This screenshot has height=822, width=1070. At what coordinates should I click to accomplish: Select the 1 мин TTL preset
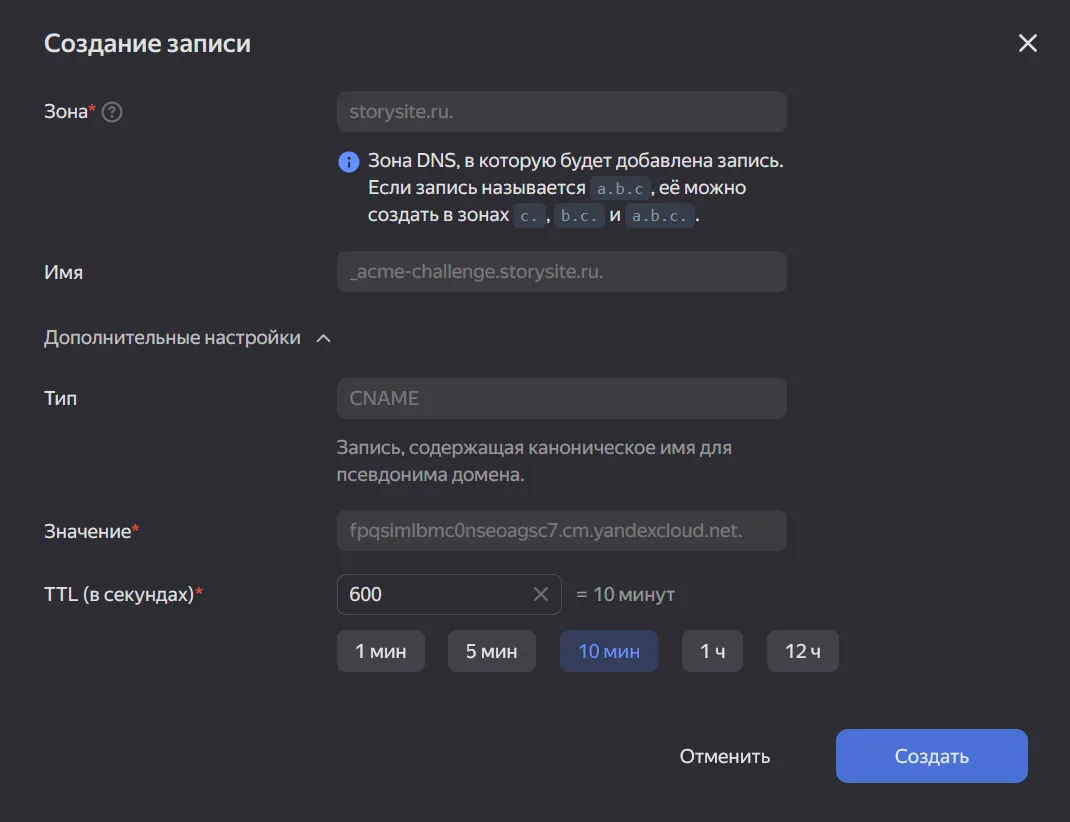(x=380, y=650)
